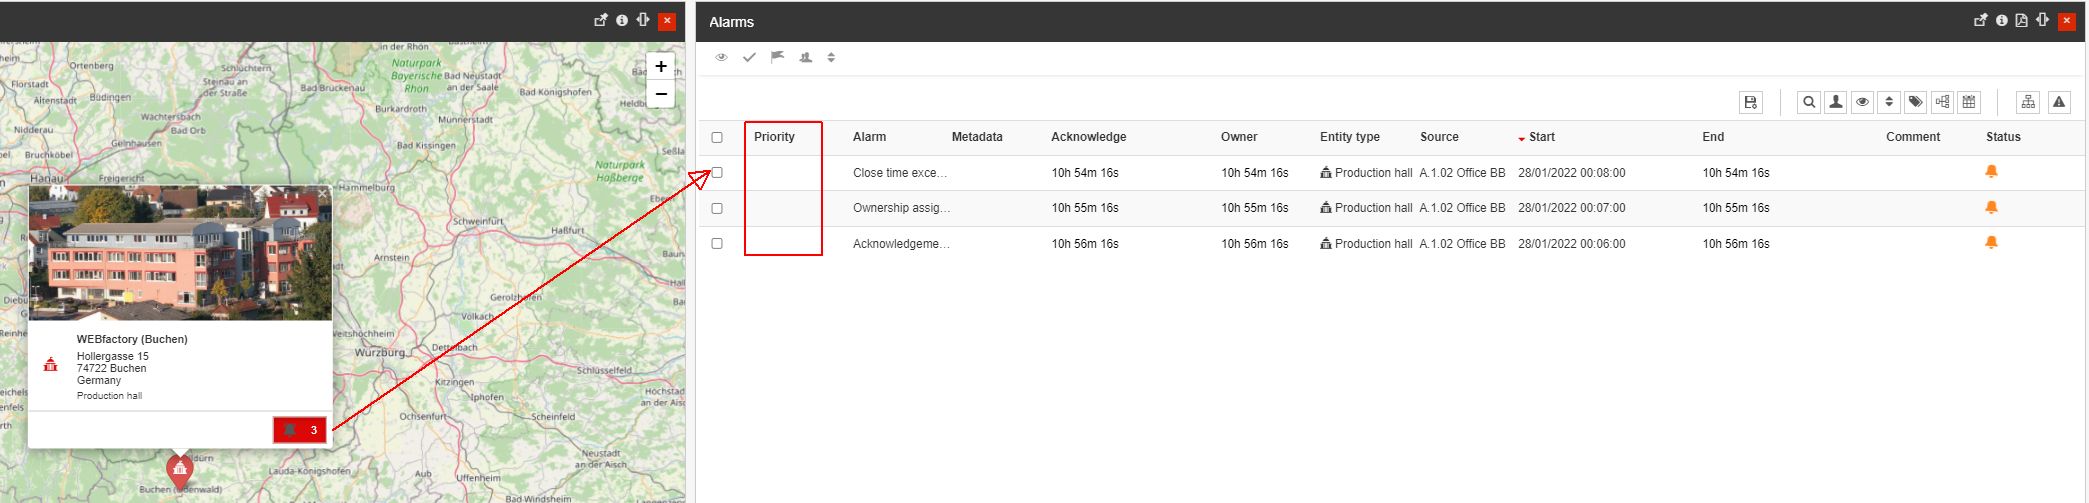Viewport: 2089px width, 503px height.
Task: Click the up-down arrows button next to the tag icon
Action: (1888, 102)
